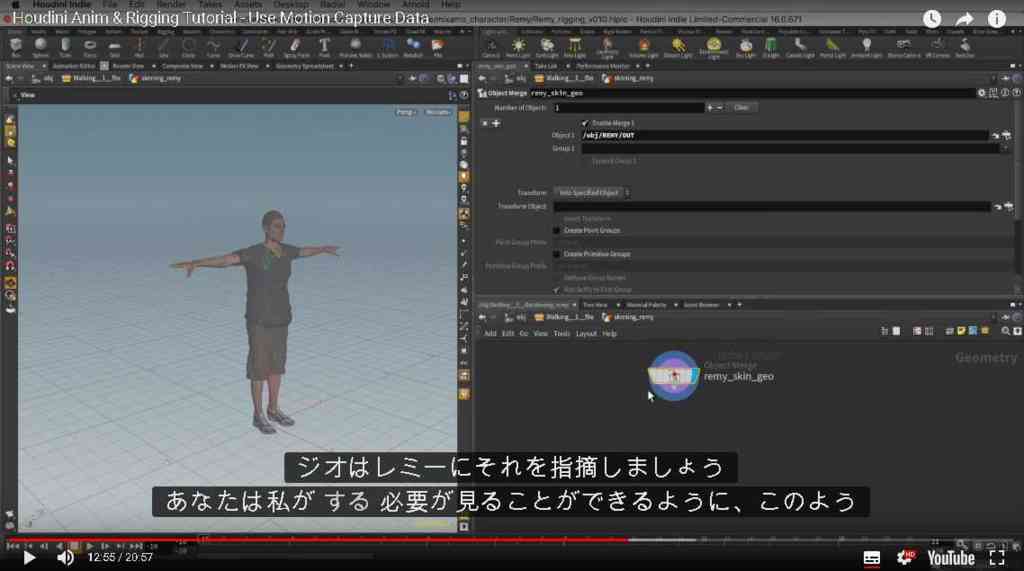The image size is (1024, 571).
Task: Switch to the Geometry Spreadsheet tab
Action: click(304, 66)
